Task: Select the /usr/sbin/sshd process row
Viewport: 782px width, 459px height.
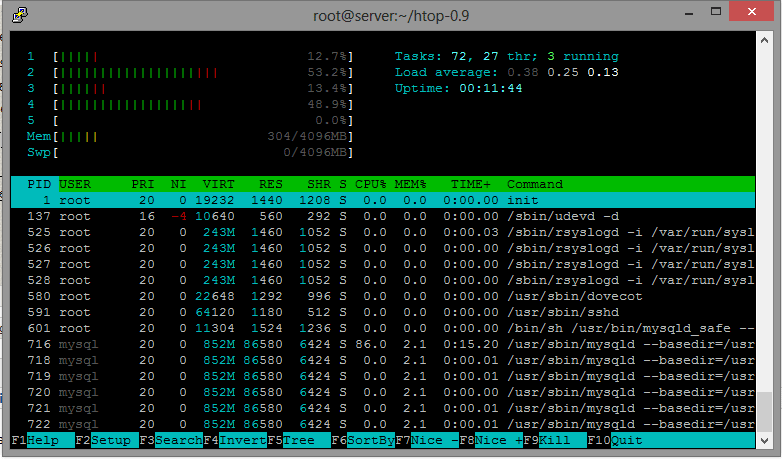Action: (x=383, y=312)
